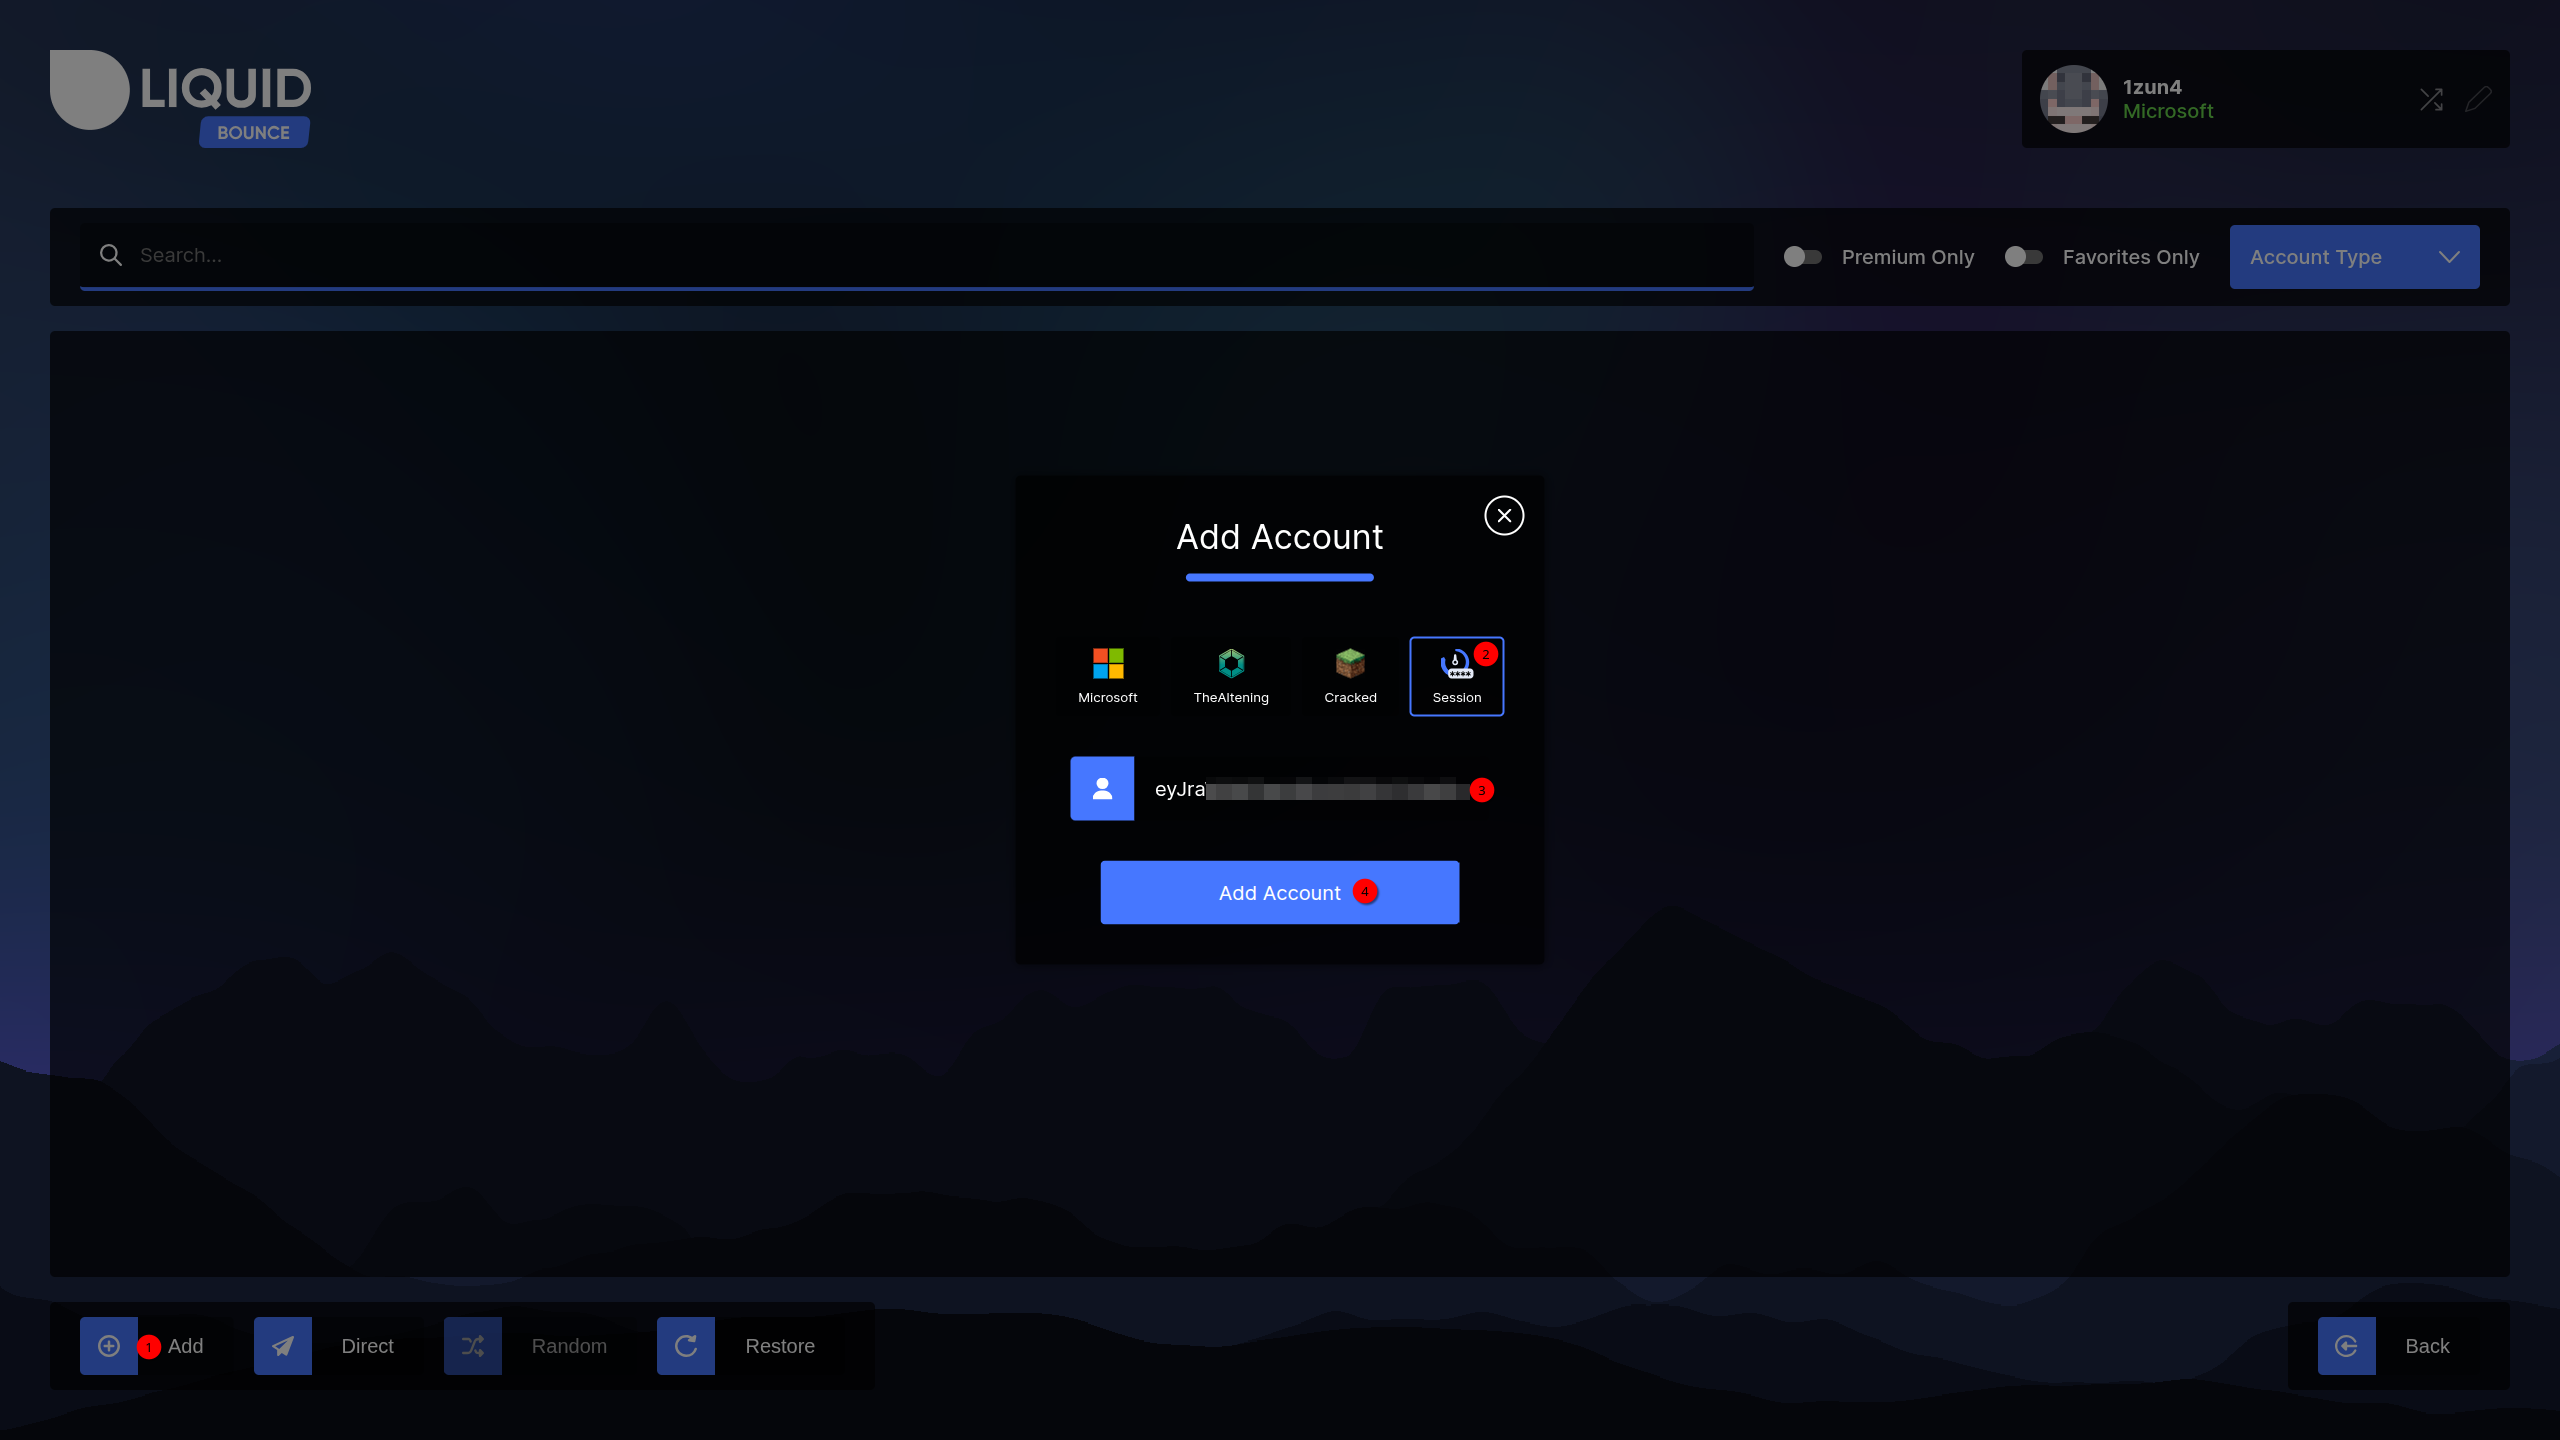Enable the Favorites Only toggle
Viewport: 2560px width, 1440px height.
click(x=2023, y=257)
